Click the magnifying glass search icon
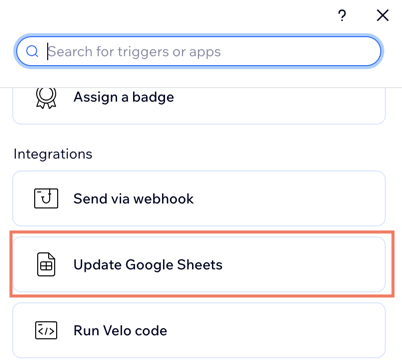The height and width of the screenshot is (364, 402). [x=32, y=51]
